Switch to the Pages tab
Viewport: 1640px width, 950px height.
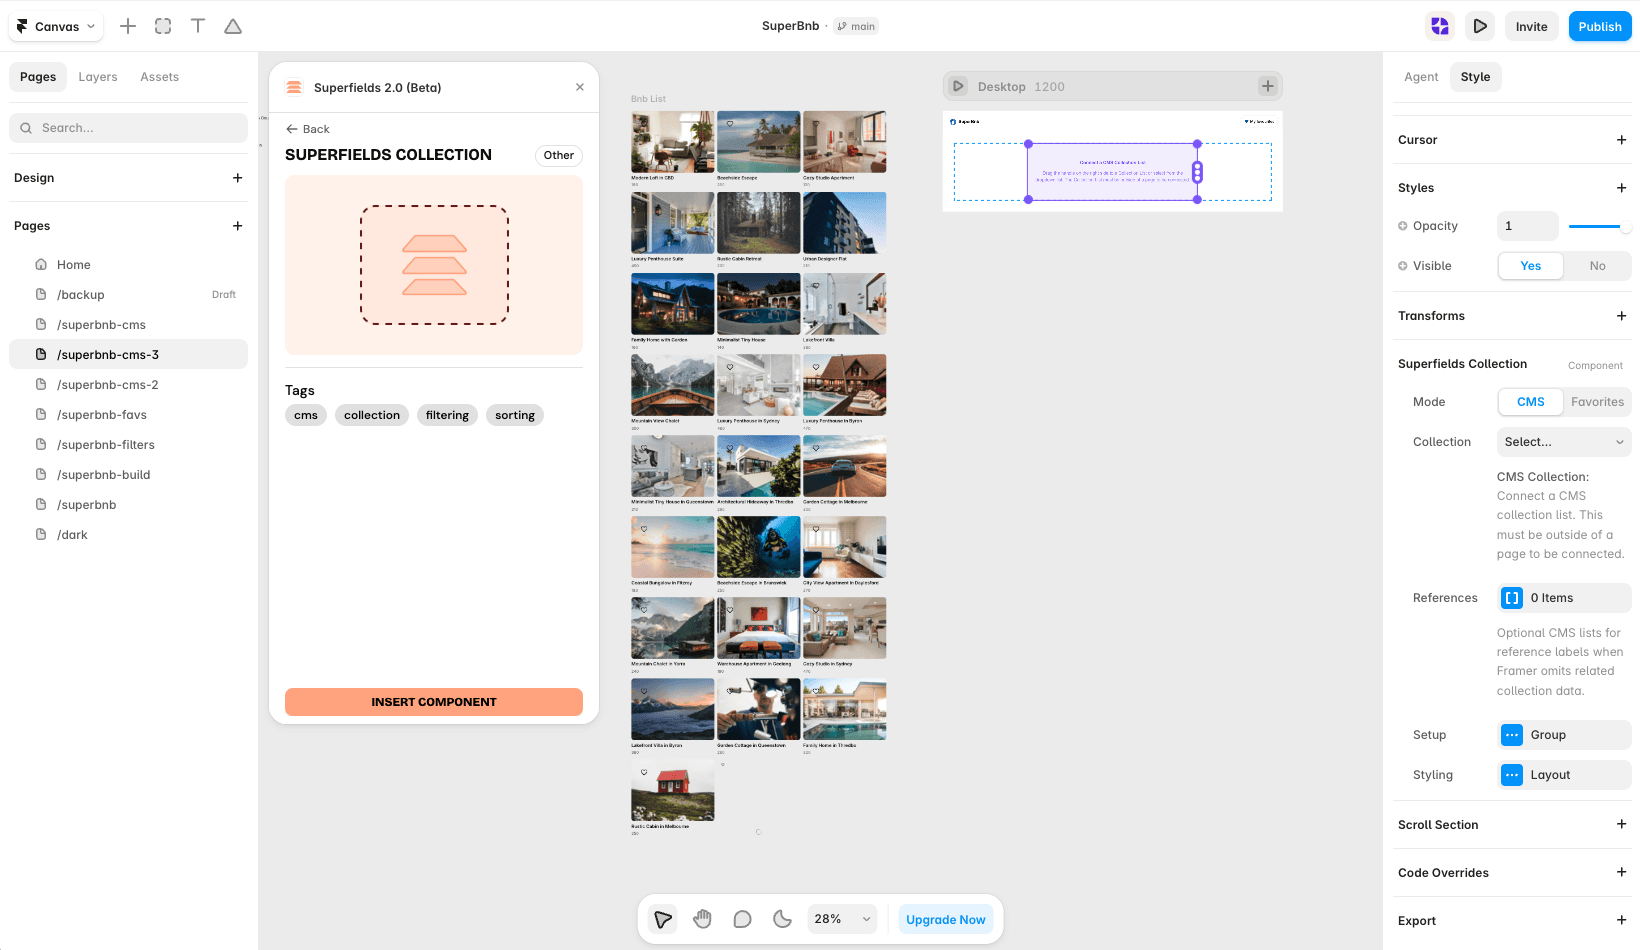pyautogui.click(x=38, y=77)
